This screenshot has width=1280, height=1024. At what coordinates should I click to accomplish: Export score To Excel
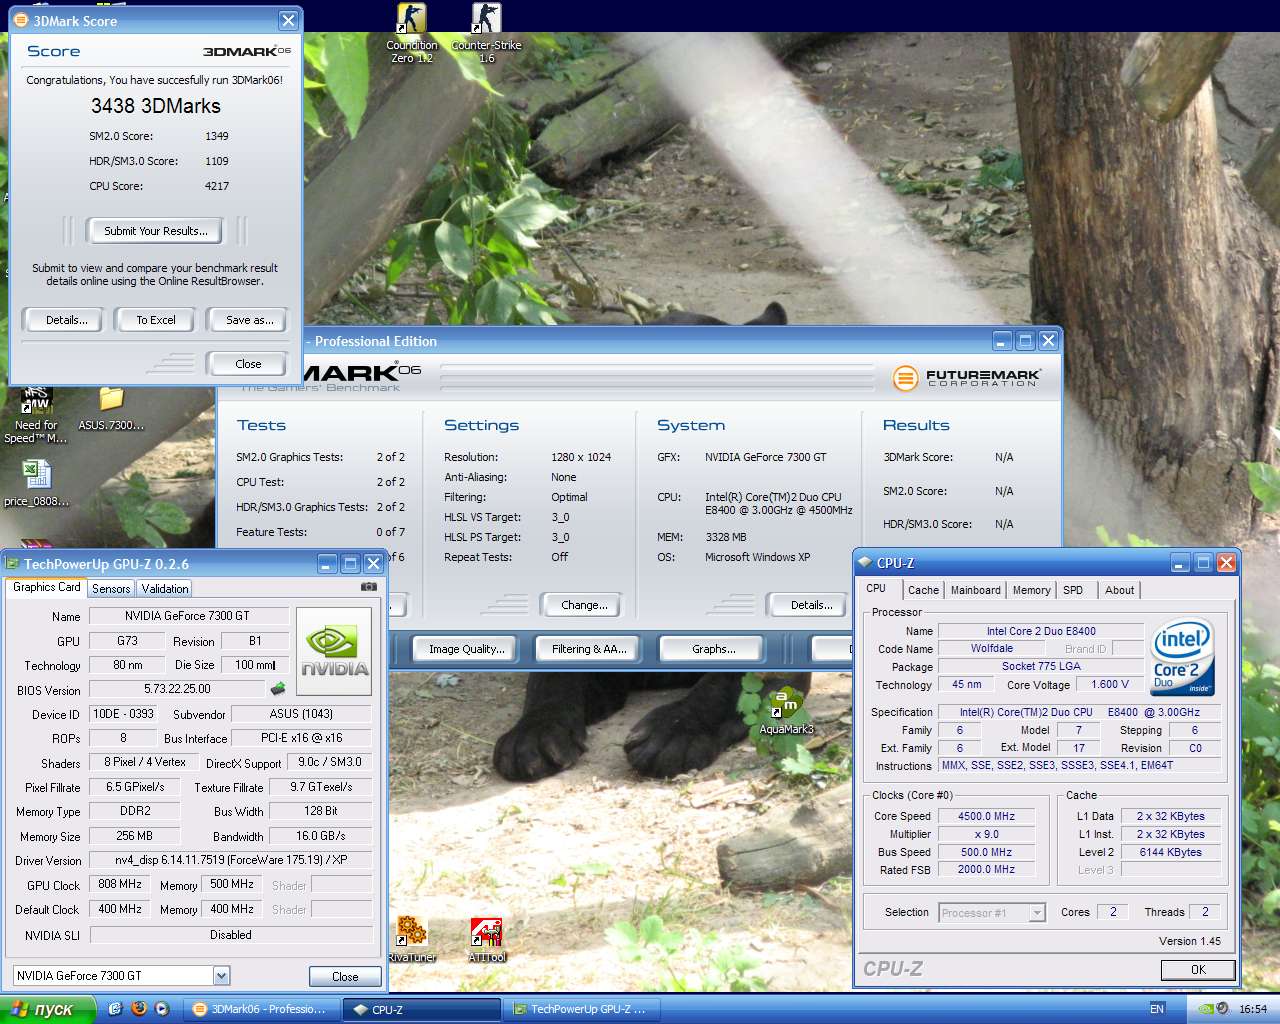(x=156, y=320)
